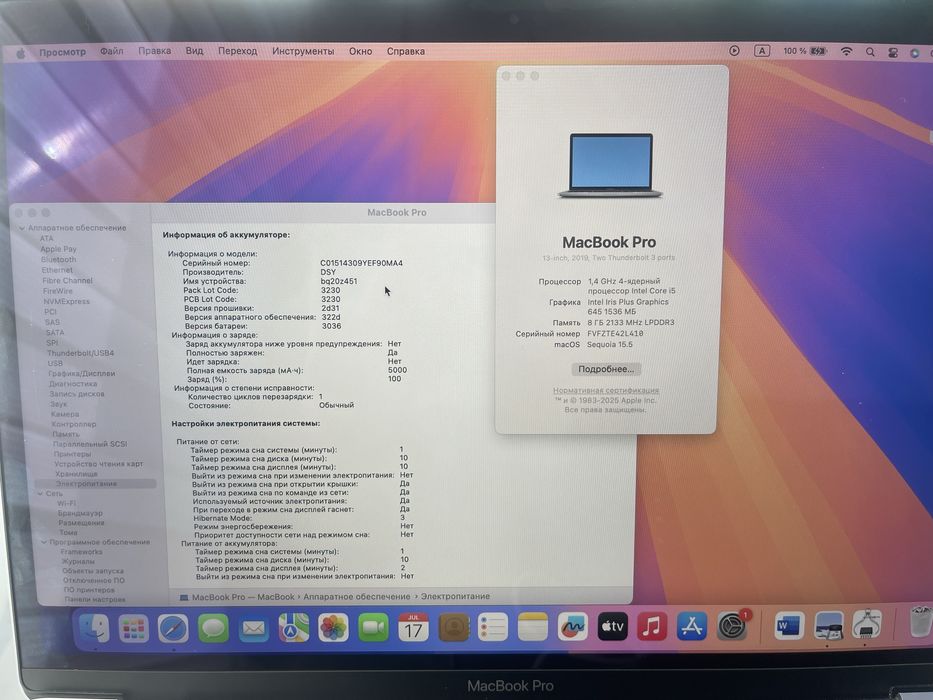
Task: Select Хранилище in the sidebar
Action: coord(76,474)
